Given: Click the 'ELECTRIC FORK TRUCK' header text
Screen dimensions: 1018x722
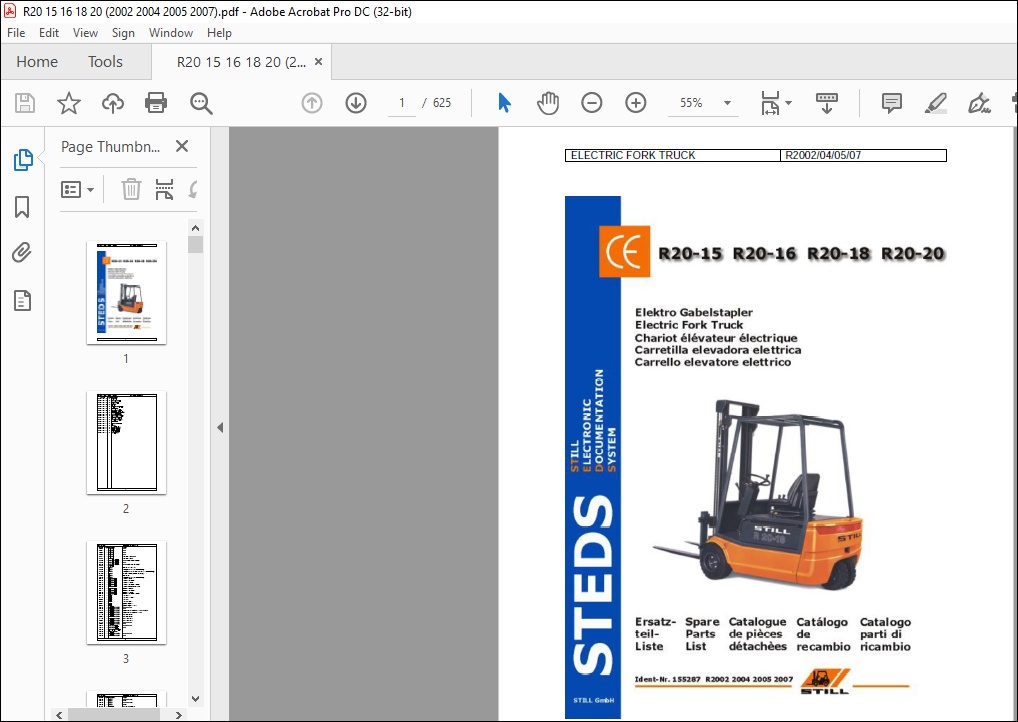Looking at the screenshot, I should point(632,155).
